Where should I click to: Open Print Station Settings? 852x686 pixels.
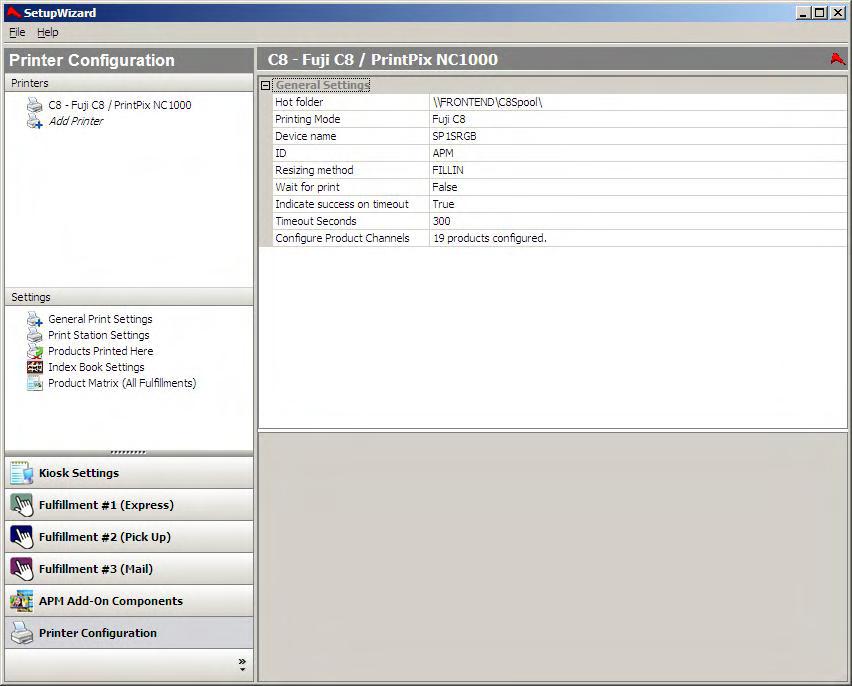click(98, 335)
